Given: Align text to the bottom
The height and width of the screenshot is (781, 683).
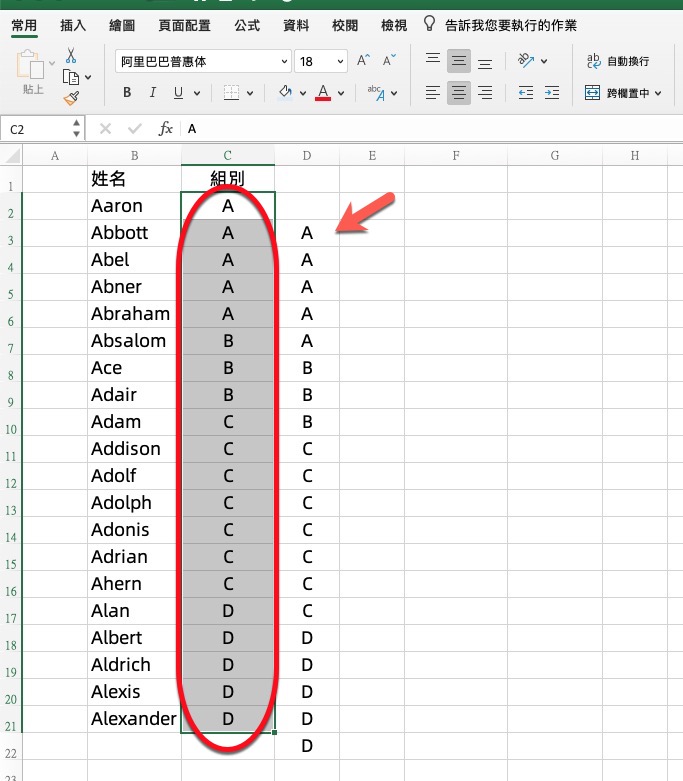Looking at the screenshot, I should coord(485,62).
